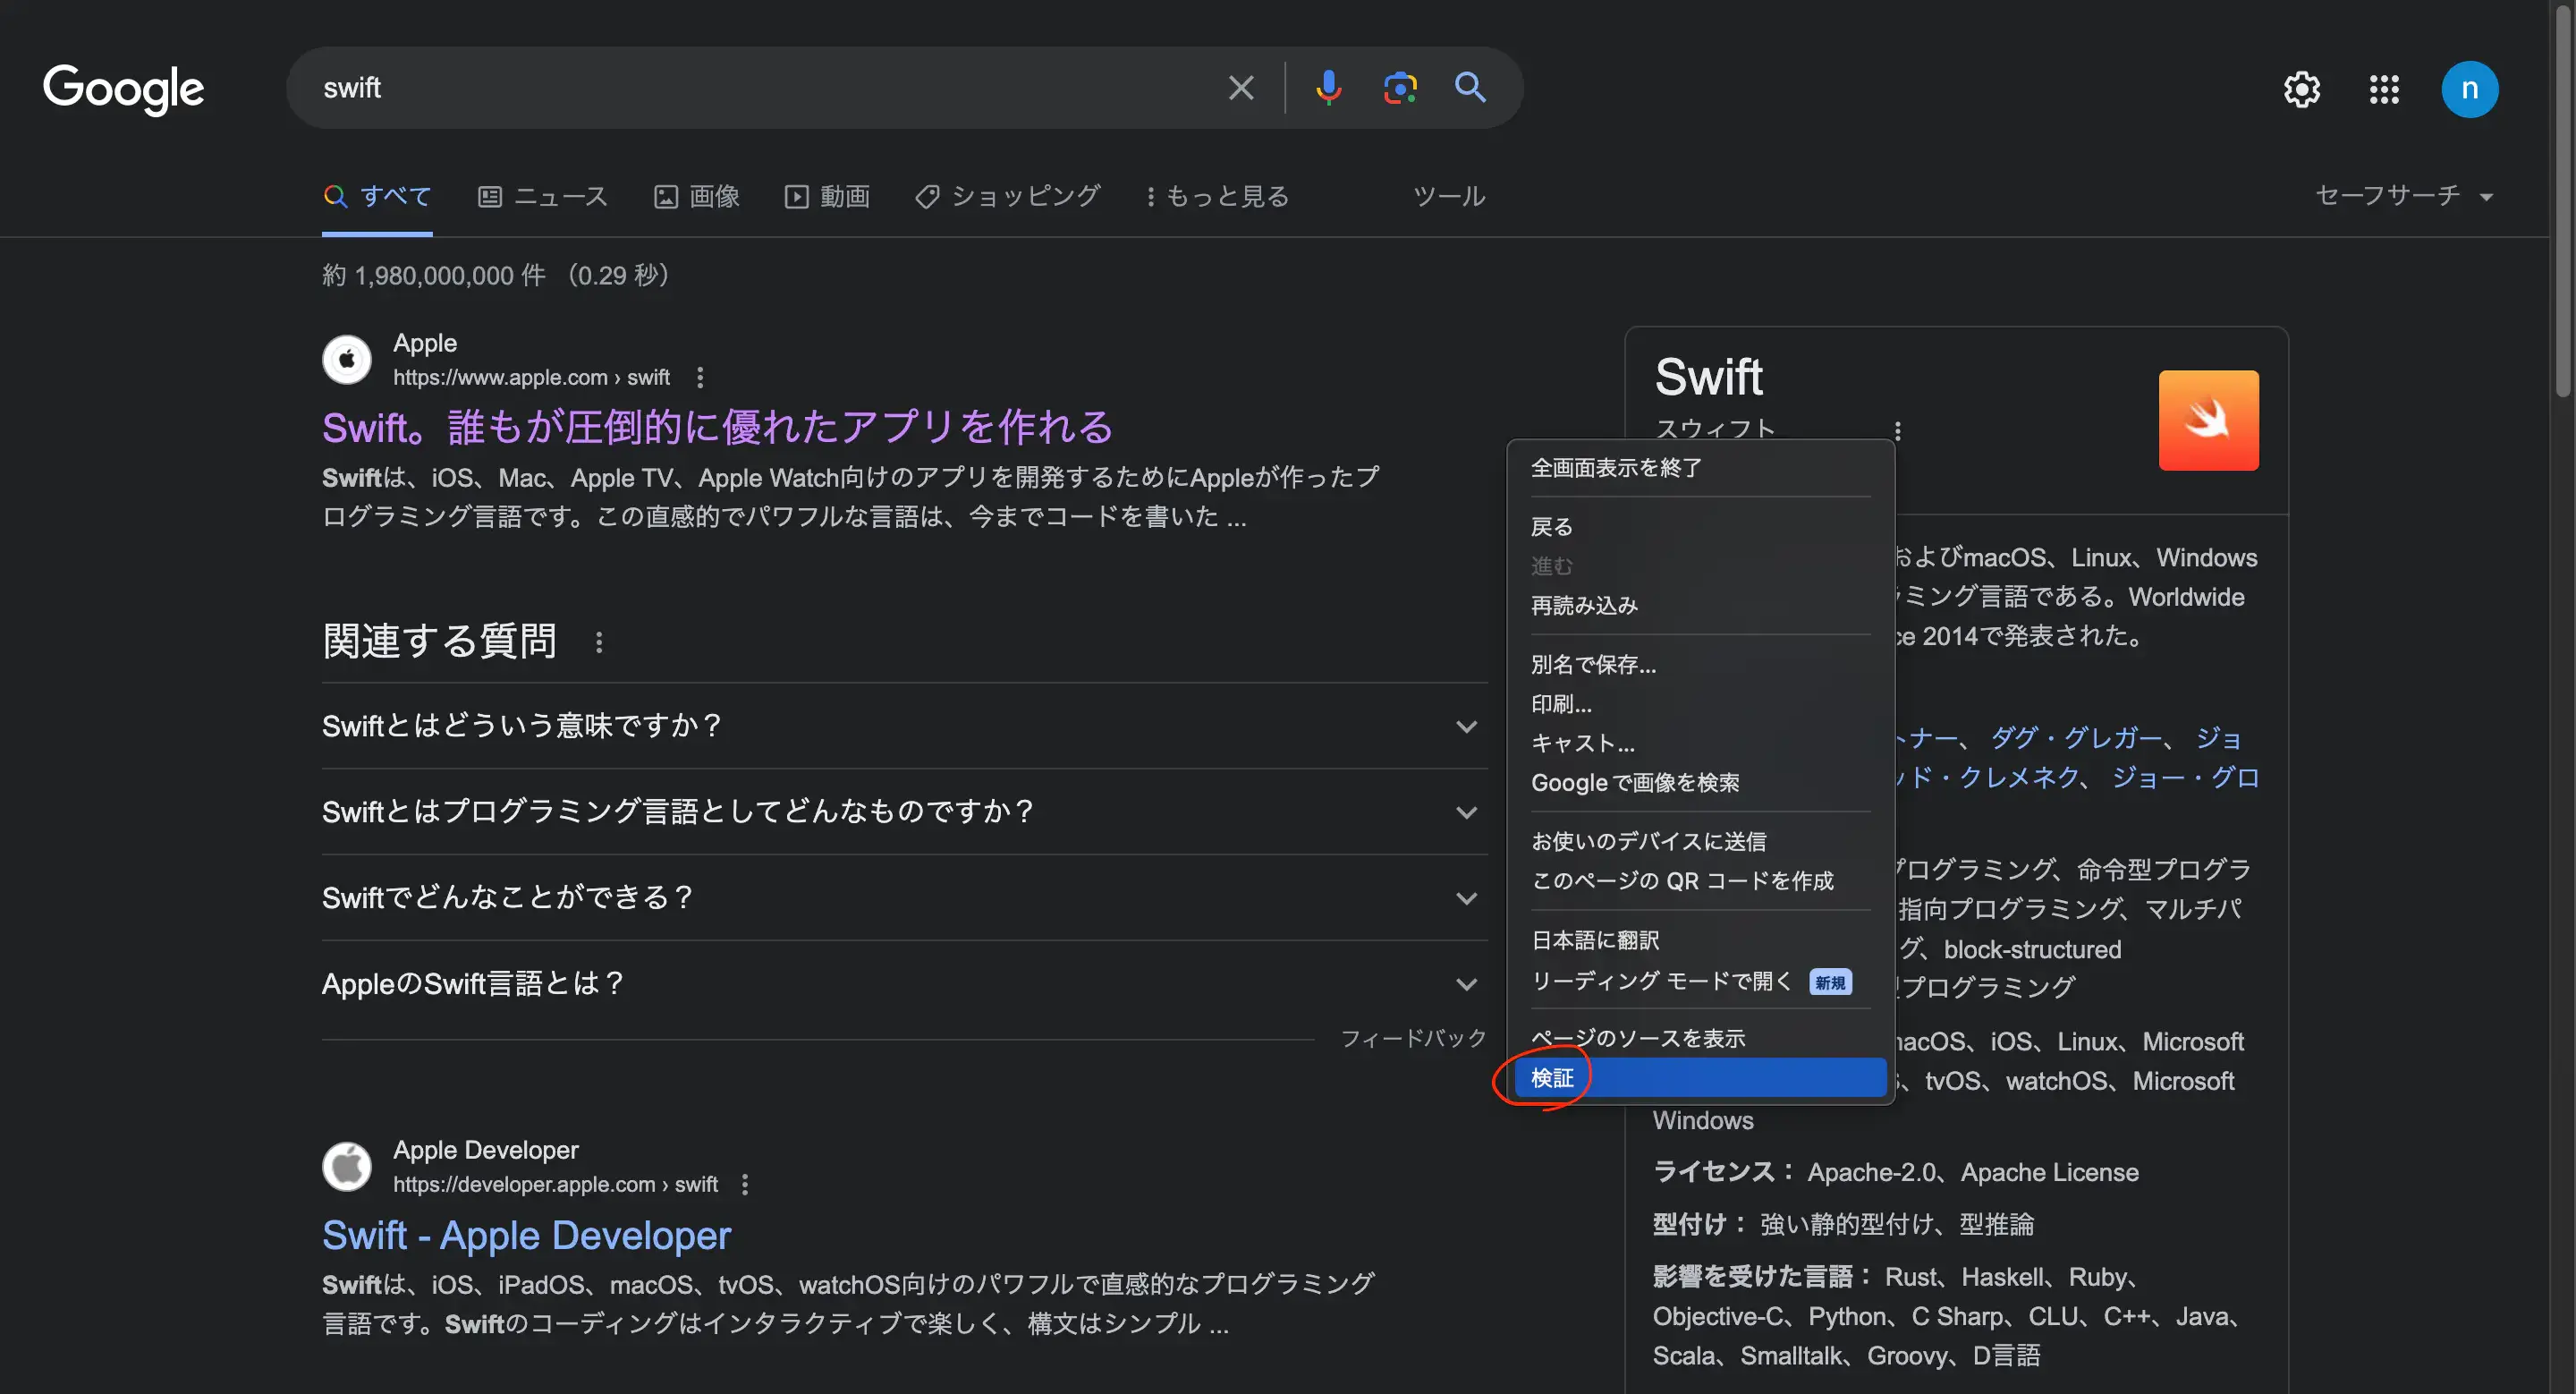Viewport: 2576px width, 1394px height.
Task: Open the もっと見る menu
Action: point(1217,197)
